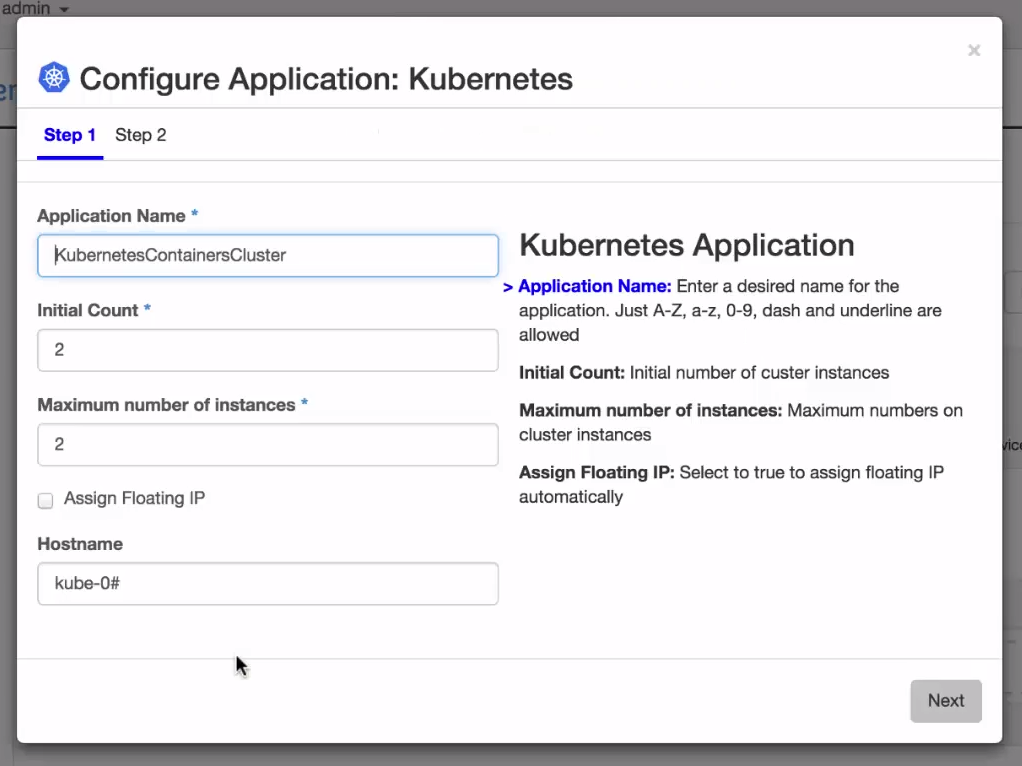The width and height of the screenshot is (1022, 766).
Task: Click the Application Name field label
Action: click(x=111, y=216)
